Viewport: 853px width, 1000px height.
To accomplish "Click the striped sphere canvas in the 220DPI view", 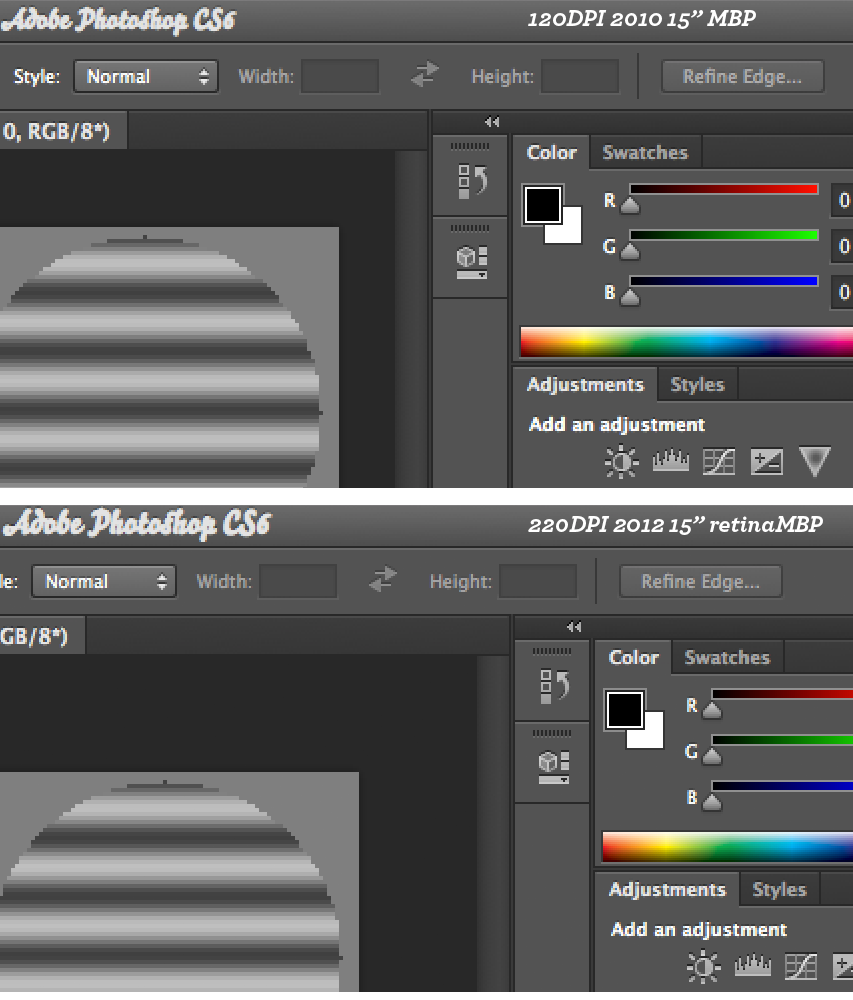I will [171, 885].
